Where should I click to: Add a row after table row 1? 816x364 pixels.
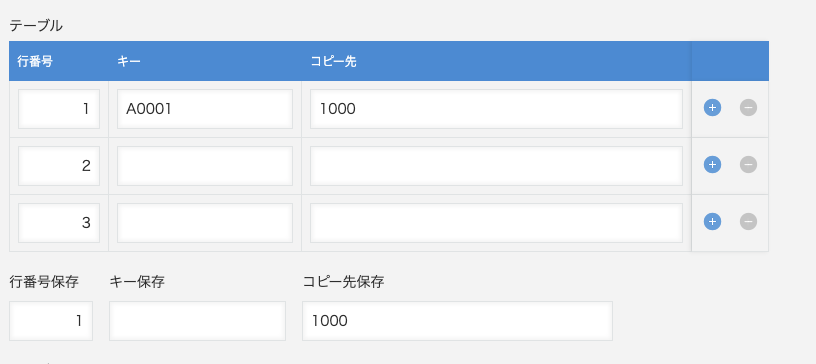pos(712,108)
